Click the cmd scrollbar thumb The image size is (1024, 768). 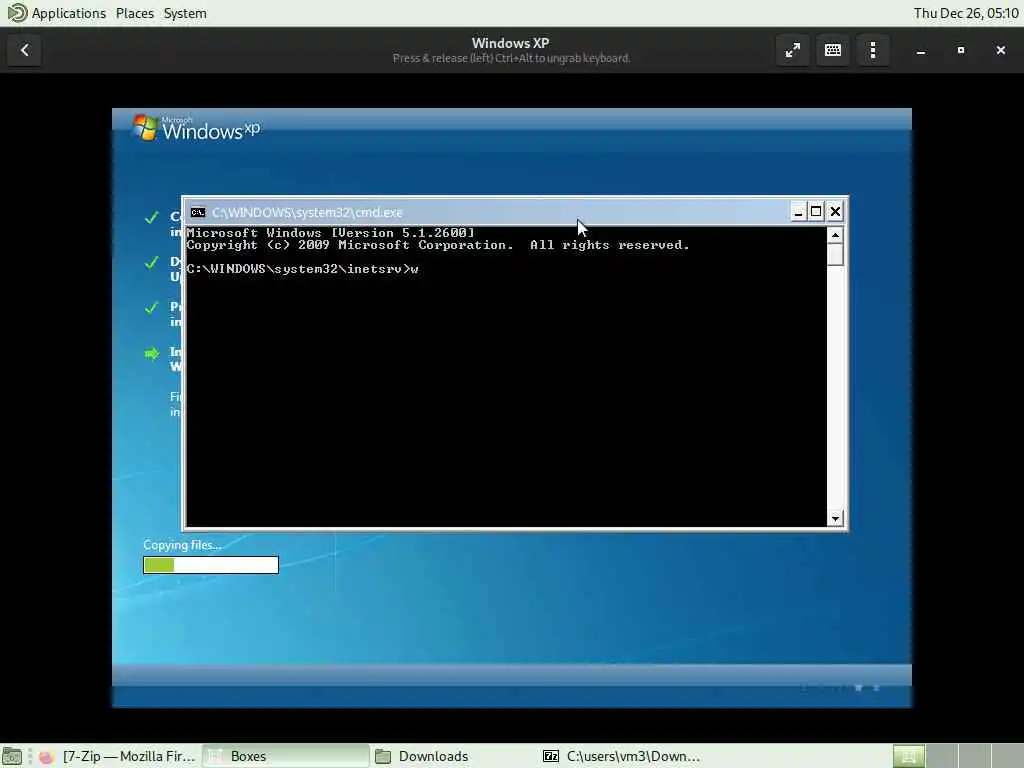point(835,255)
